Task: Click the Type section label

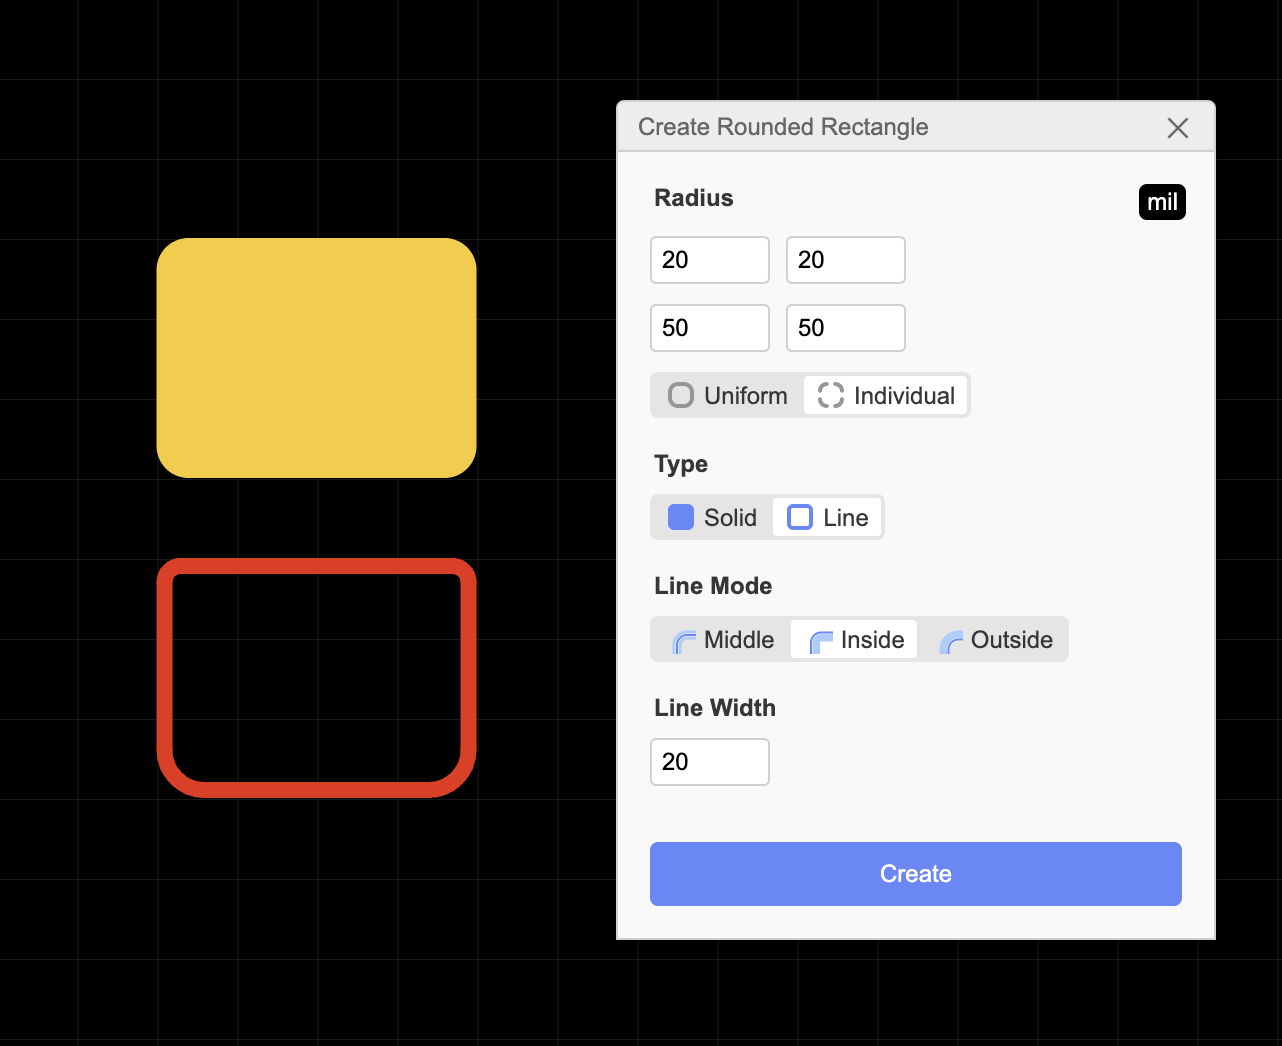Action: click(x=681, y=464)
